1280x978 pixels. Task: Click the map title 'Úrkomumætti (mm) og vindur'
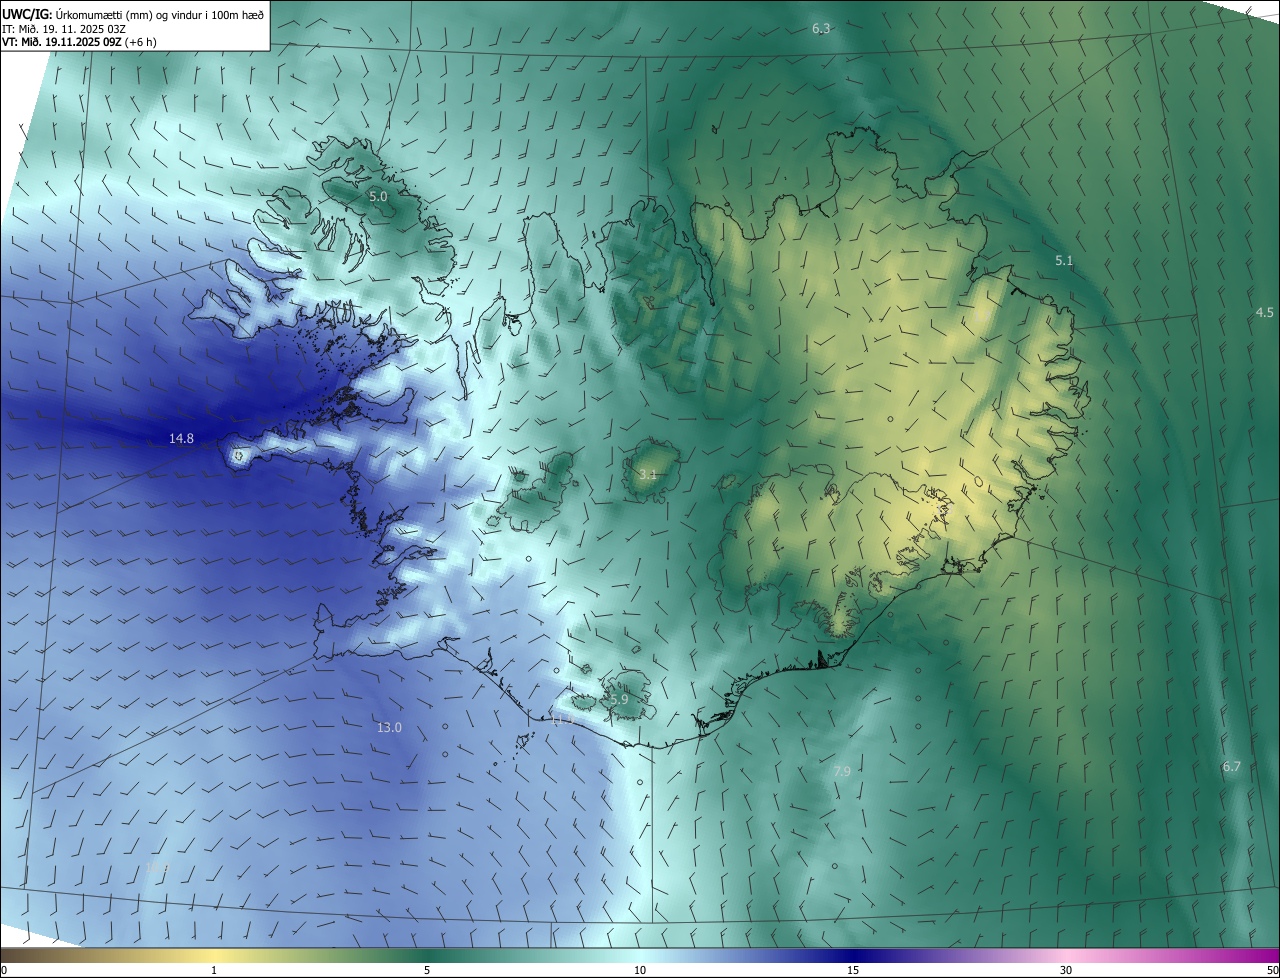click(129, 14)
